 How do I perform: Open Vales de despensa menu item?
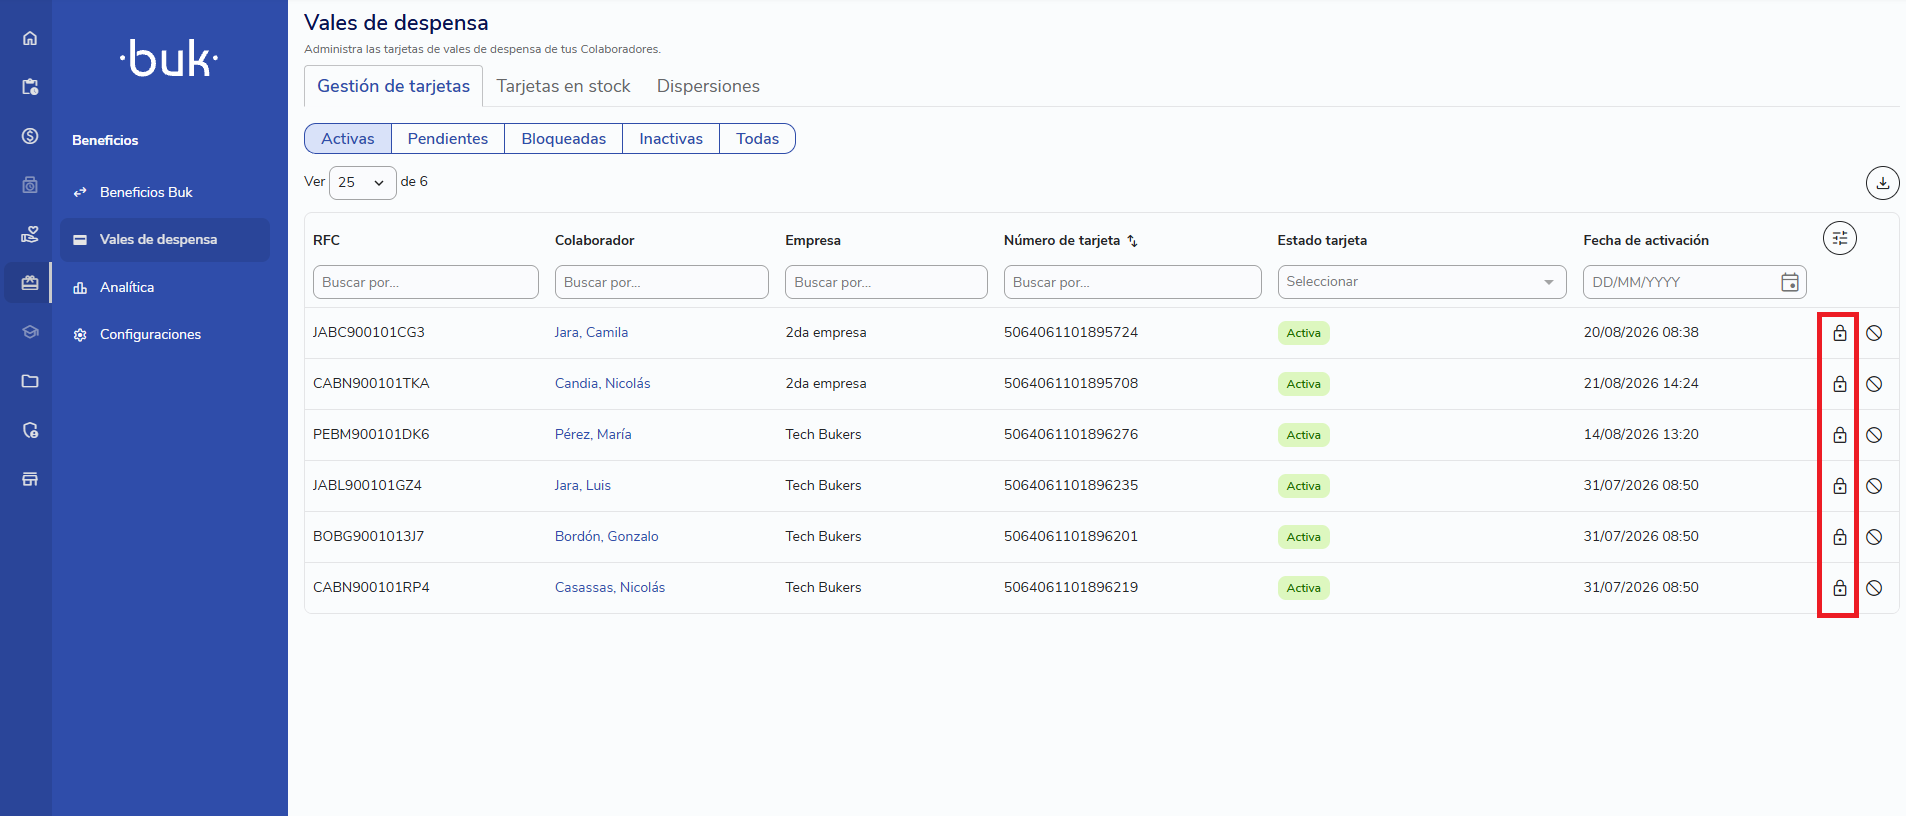click(165, 240)
